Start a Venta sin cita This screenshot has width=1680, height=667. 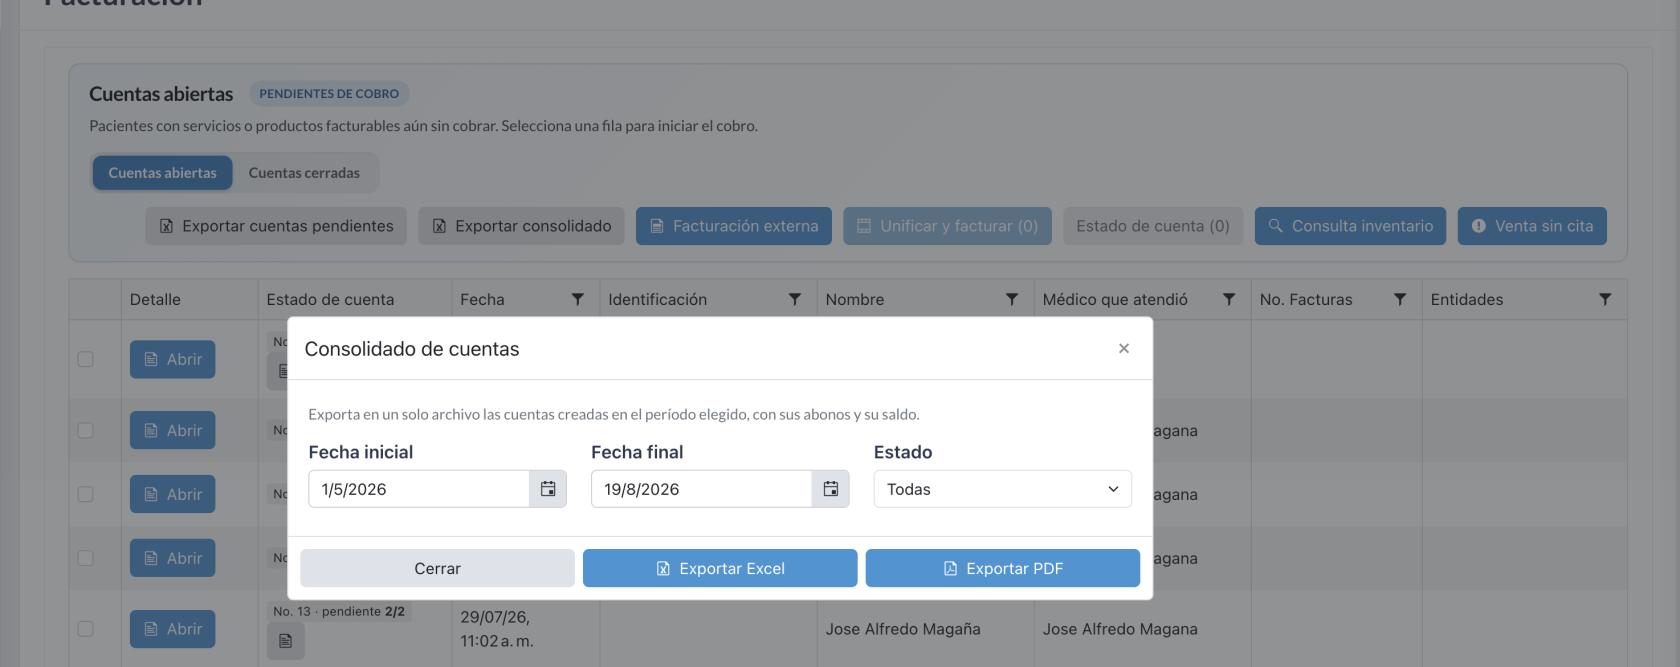(1532, 226)
